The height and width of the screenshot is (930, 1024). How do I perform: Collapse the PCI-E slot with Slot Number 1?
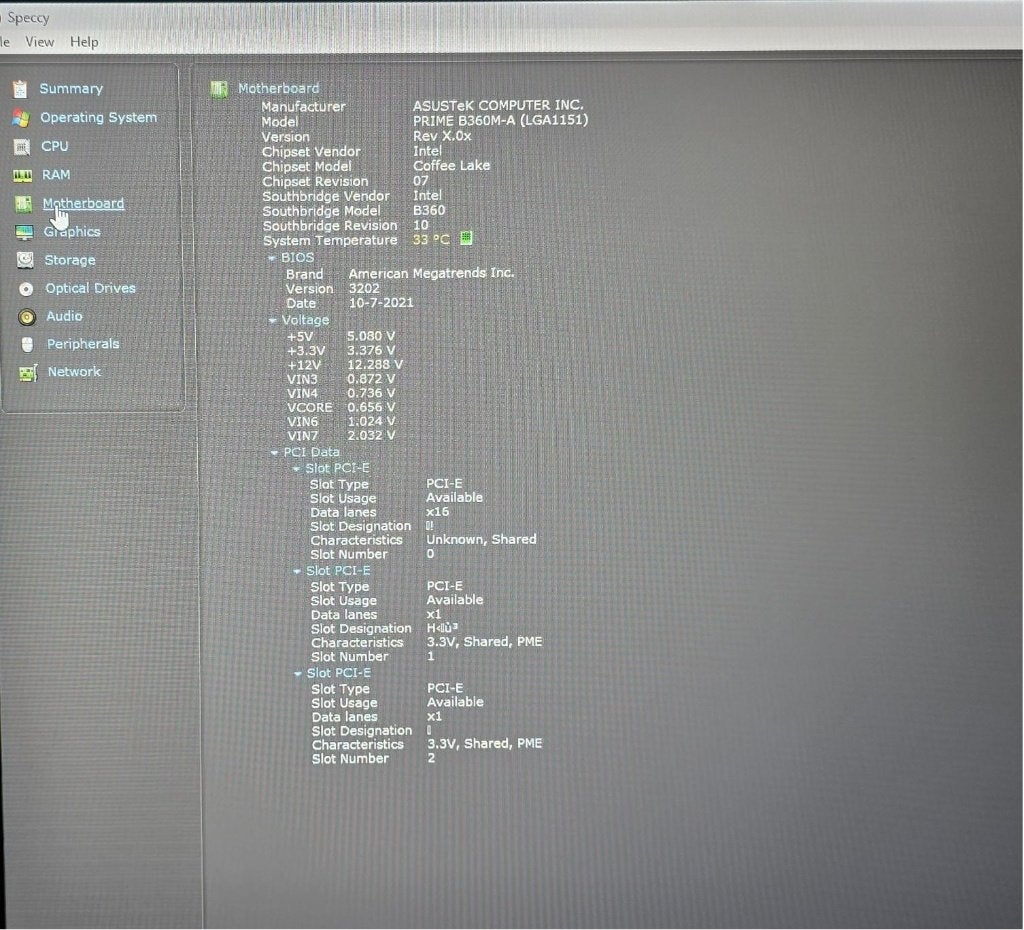296,571
